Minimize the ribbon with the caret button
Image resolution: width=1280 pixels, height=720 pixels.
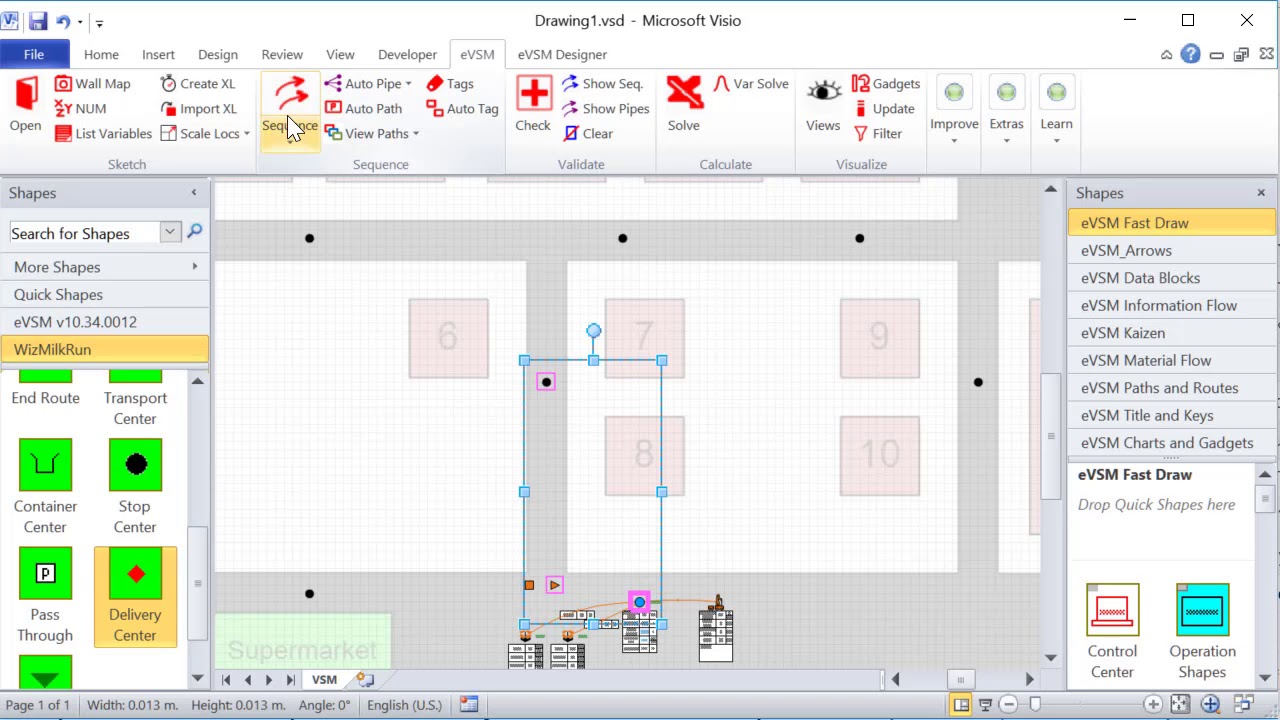coord(1166,55)
